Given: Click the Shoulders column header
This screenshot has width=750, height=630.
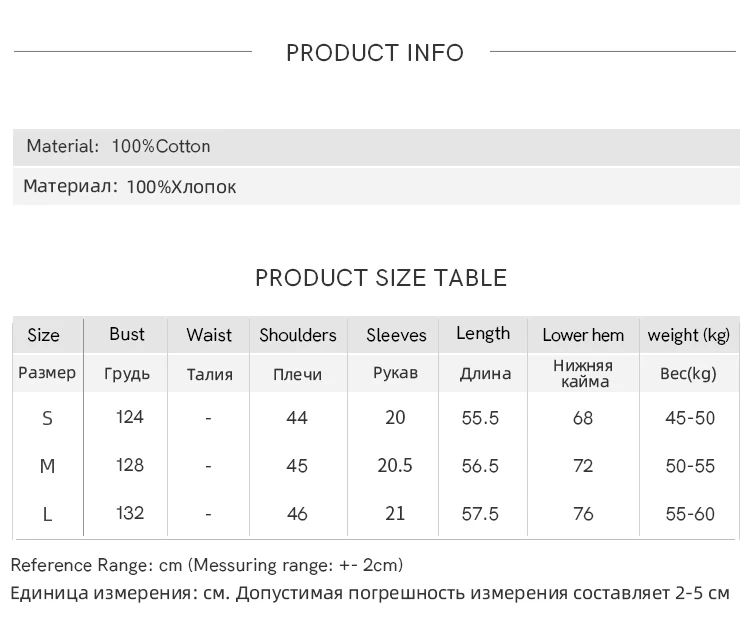Looking at the screenshot, I should point(298,335).
